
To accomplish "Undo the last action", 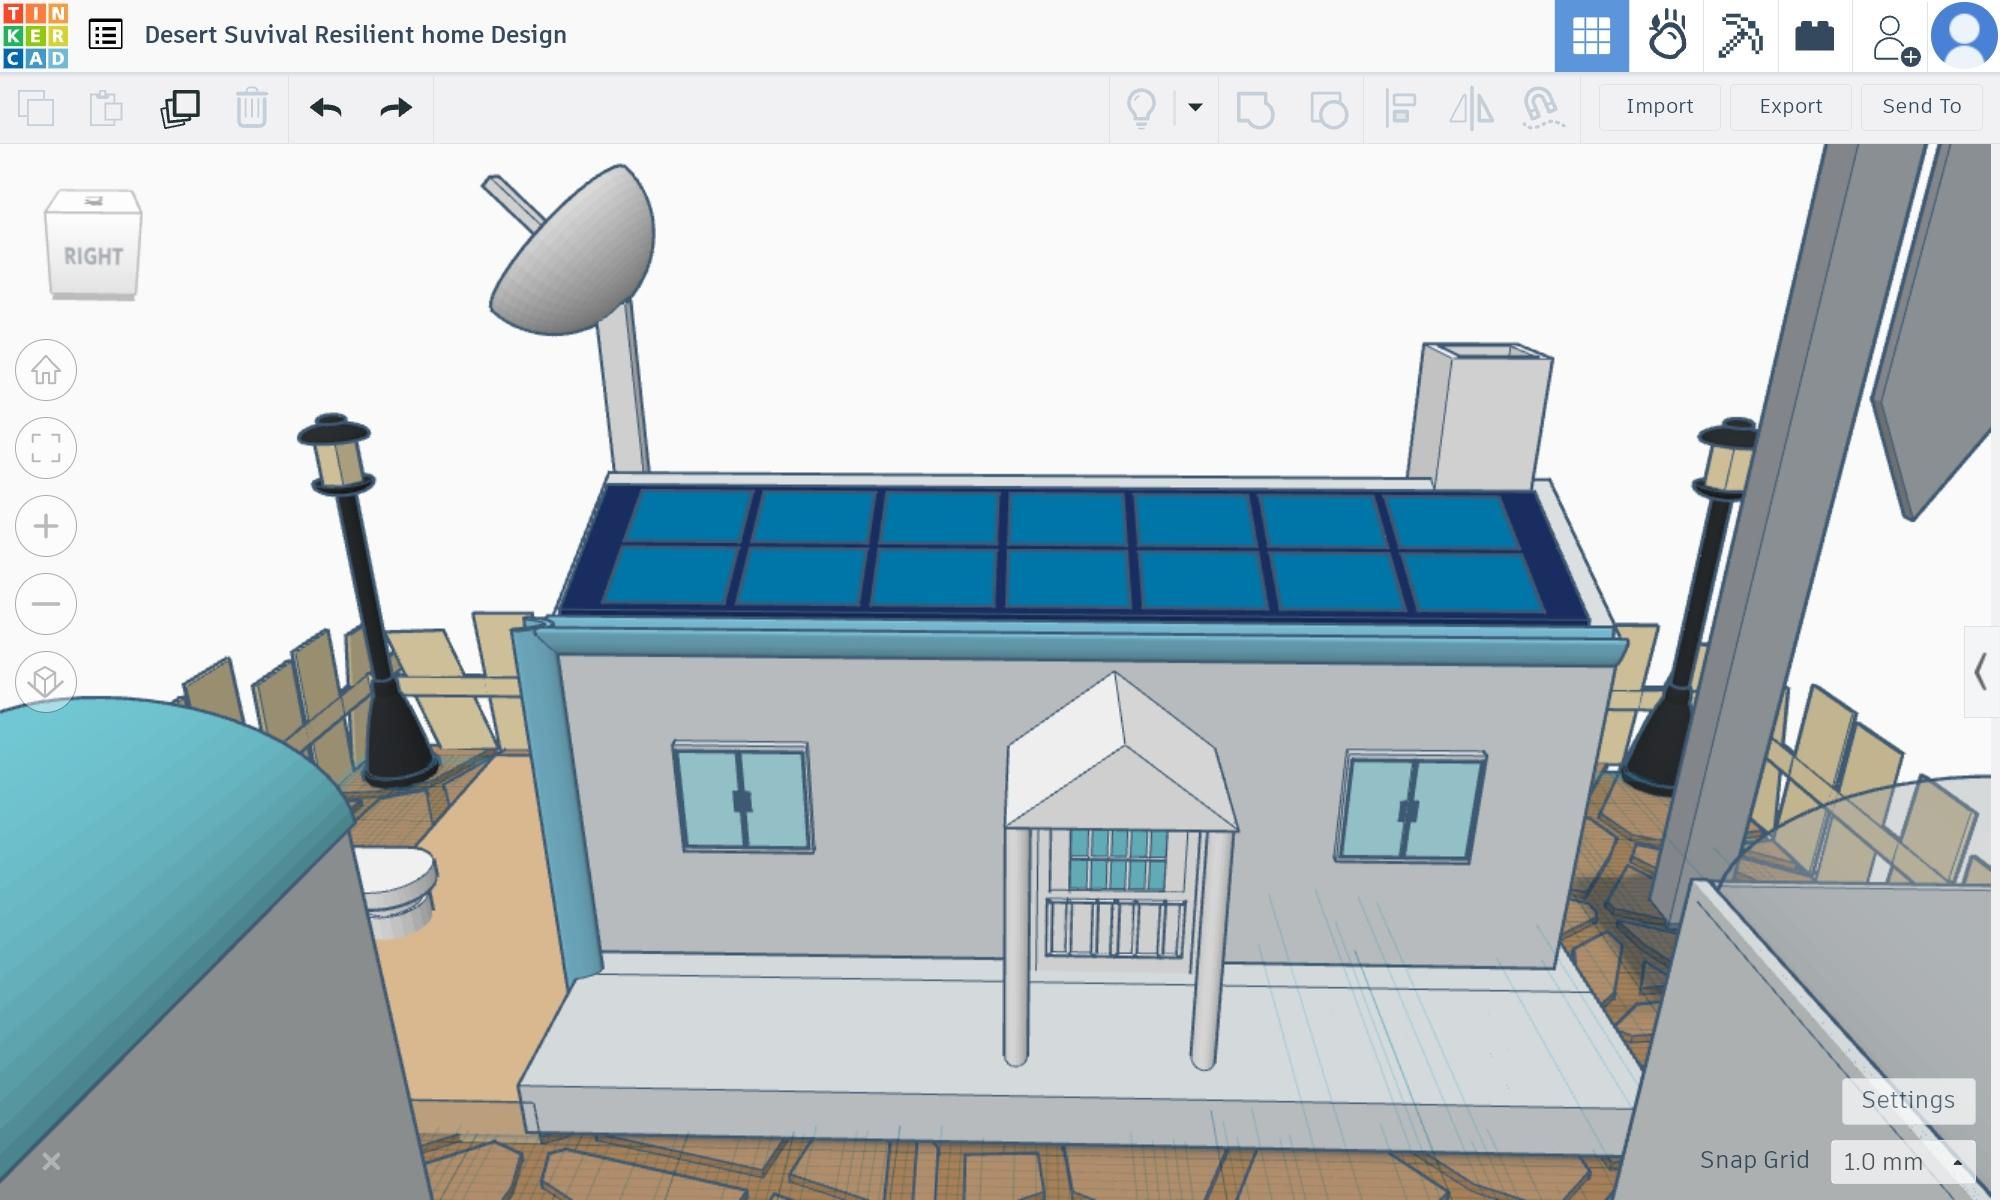I will tap(324, 108).
